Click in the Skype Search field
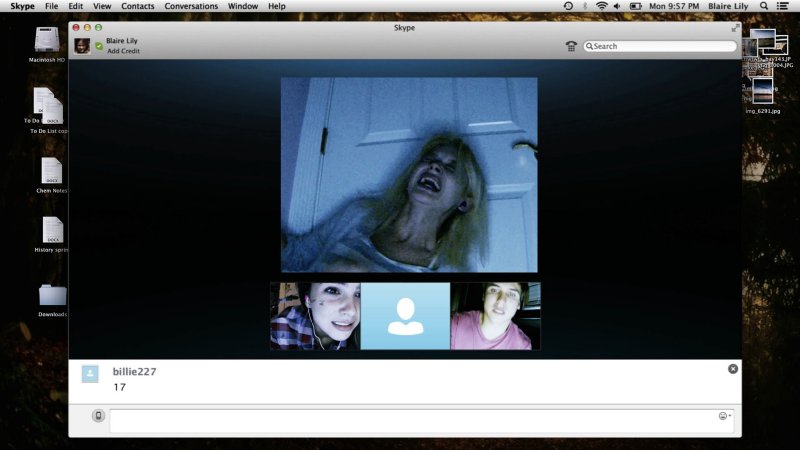 click(x=660, y=46)
